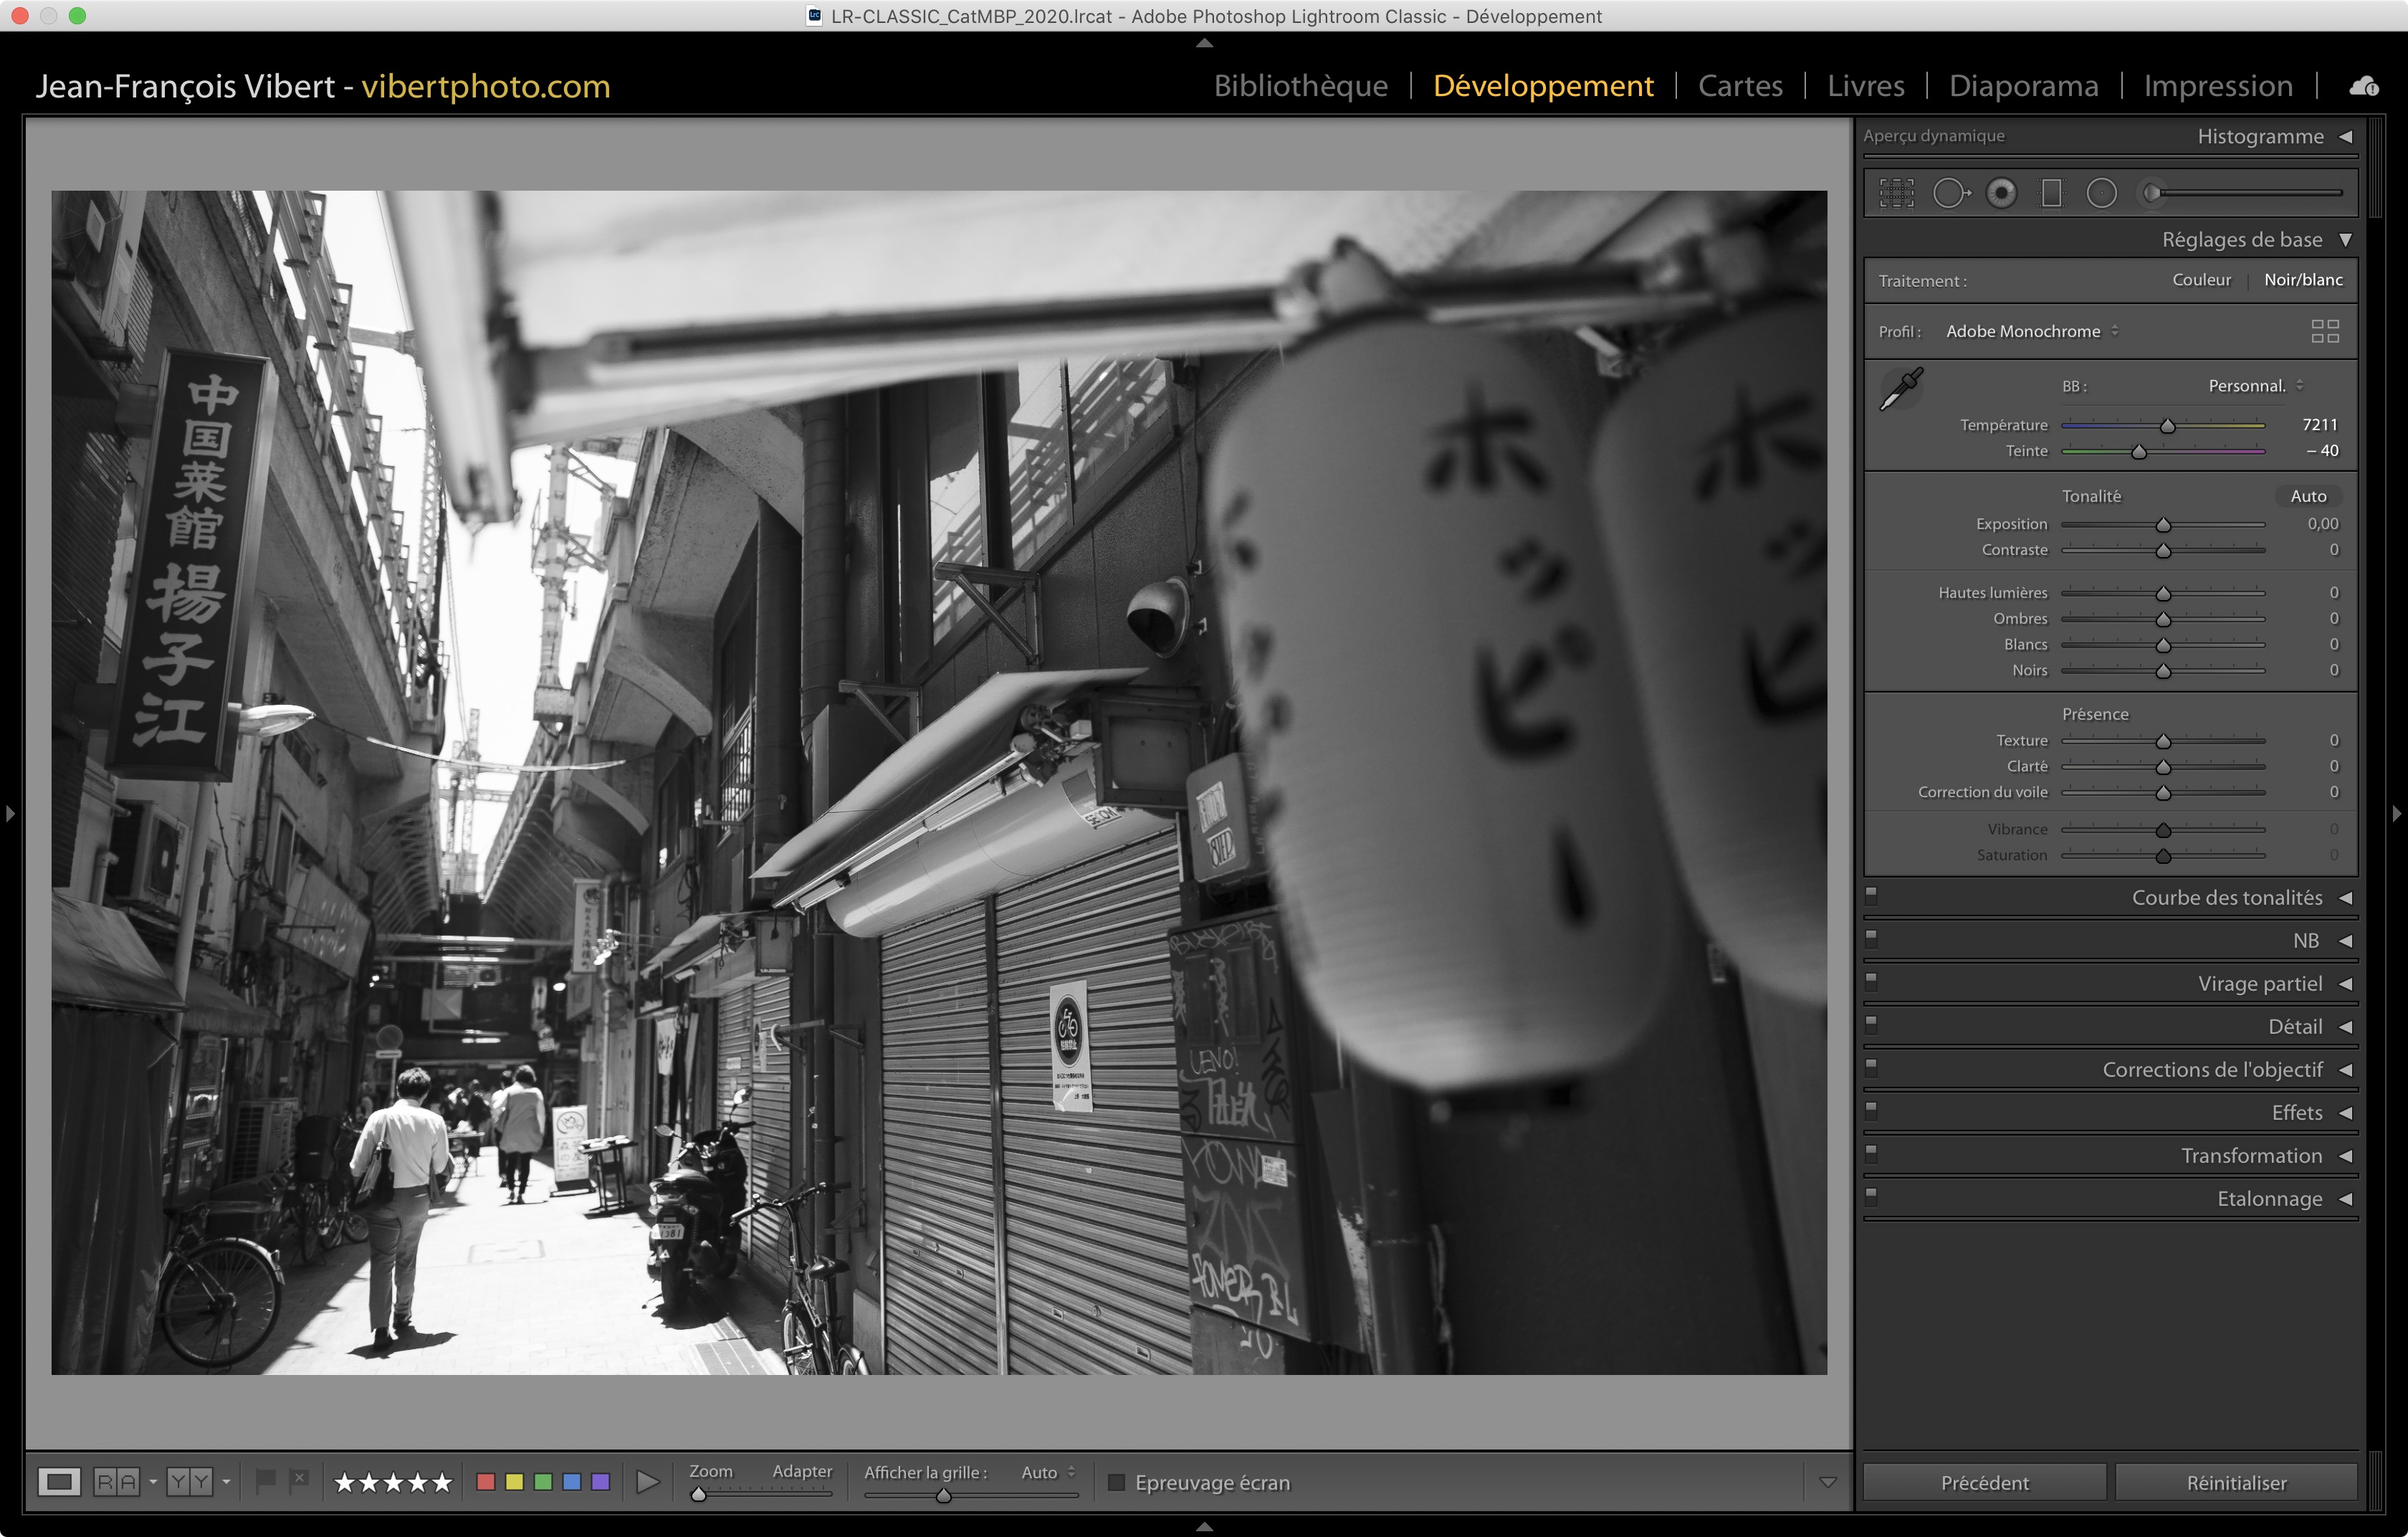Select the Spot Removal tool
The height and width of the screenshot is (1537, 2408).
tap(1950, 193)
